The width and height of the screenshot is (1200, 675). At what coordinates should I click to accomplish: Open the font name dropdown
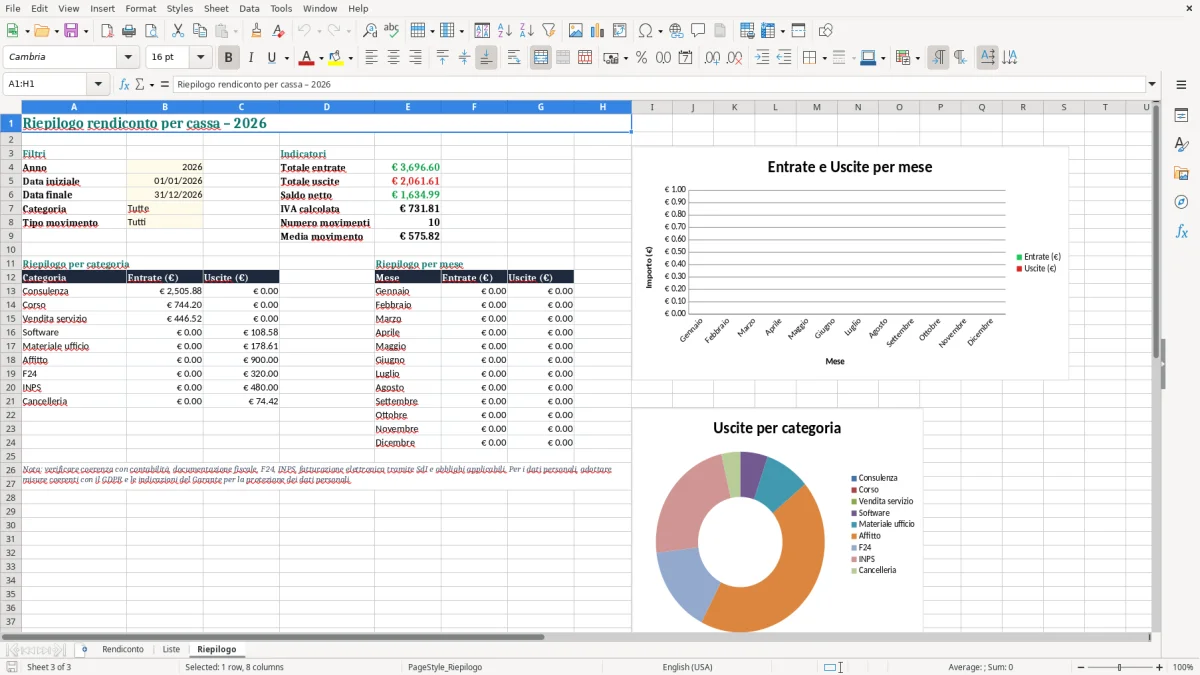pyautogui.click(x=127, y=58)
